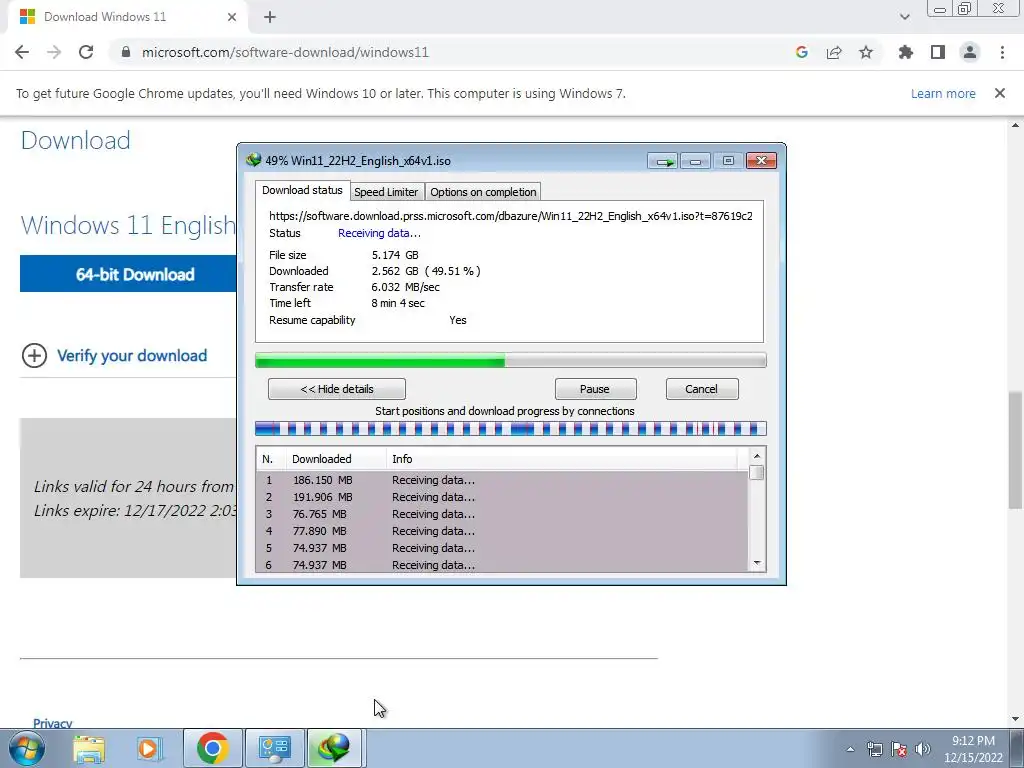Click Receiving data status text
Viewport: 1024px width, 768px height.
[x=379, y=233]
